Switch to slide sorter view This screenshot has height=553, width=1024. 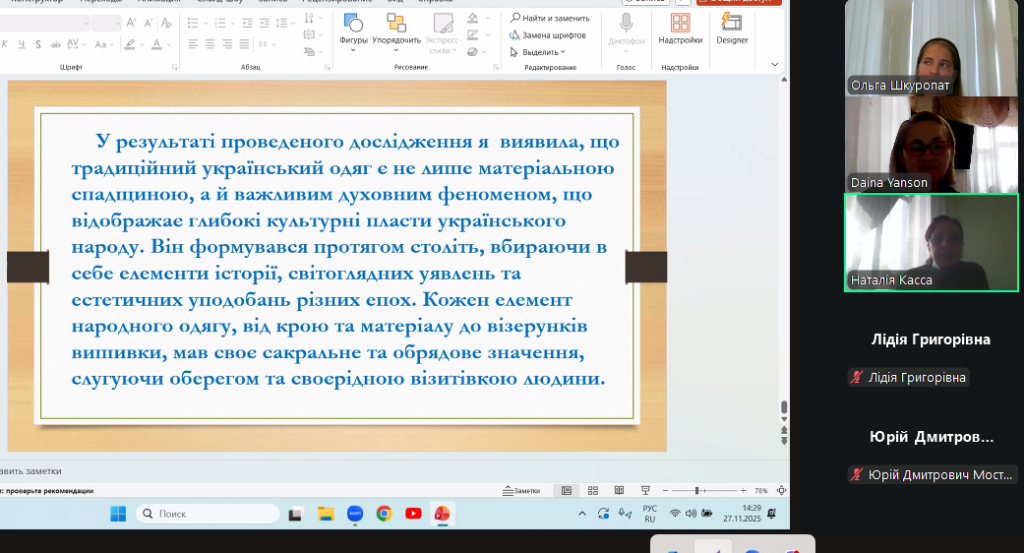pos(593,491)
